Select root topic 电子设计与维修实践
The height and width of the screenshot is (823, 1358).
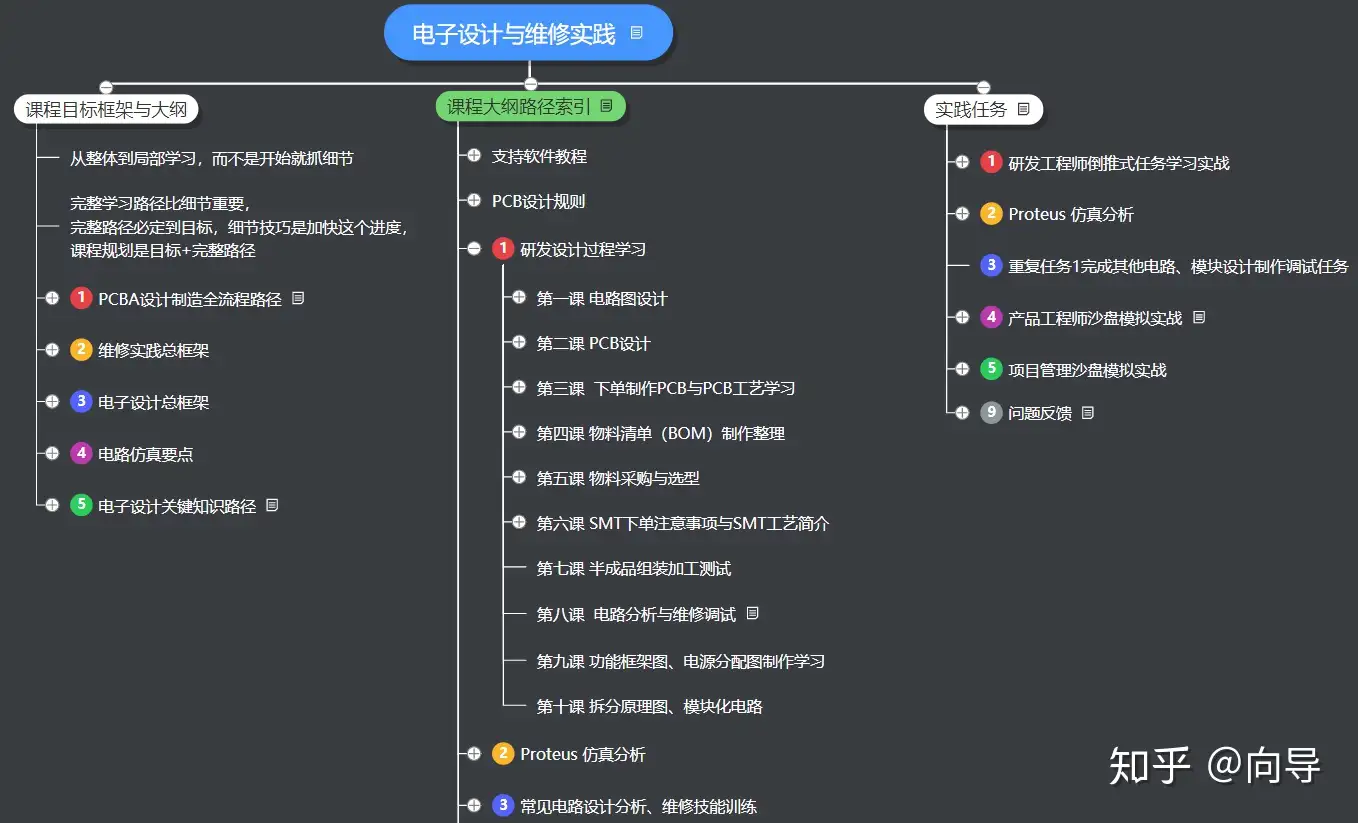[528, 33]
